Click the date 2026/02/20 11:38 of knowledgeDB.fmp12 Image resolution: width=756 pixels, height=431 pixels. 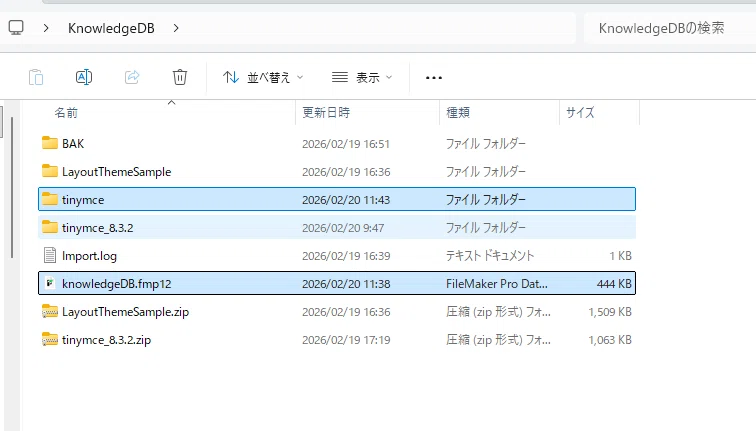point(346,284)
